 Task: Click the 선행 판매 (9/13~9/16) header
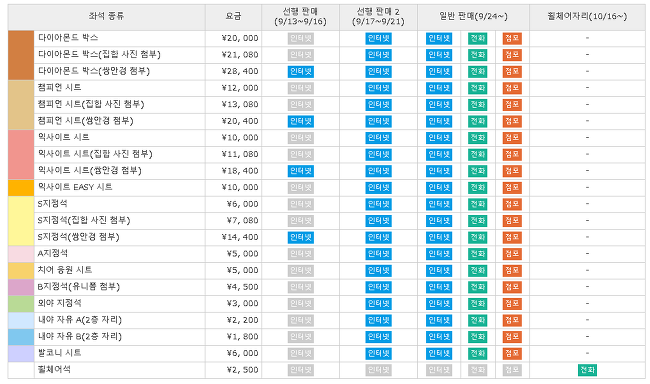pos(300,16)
